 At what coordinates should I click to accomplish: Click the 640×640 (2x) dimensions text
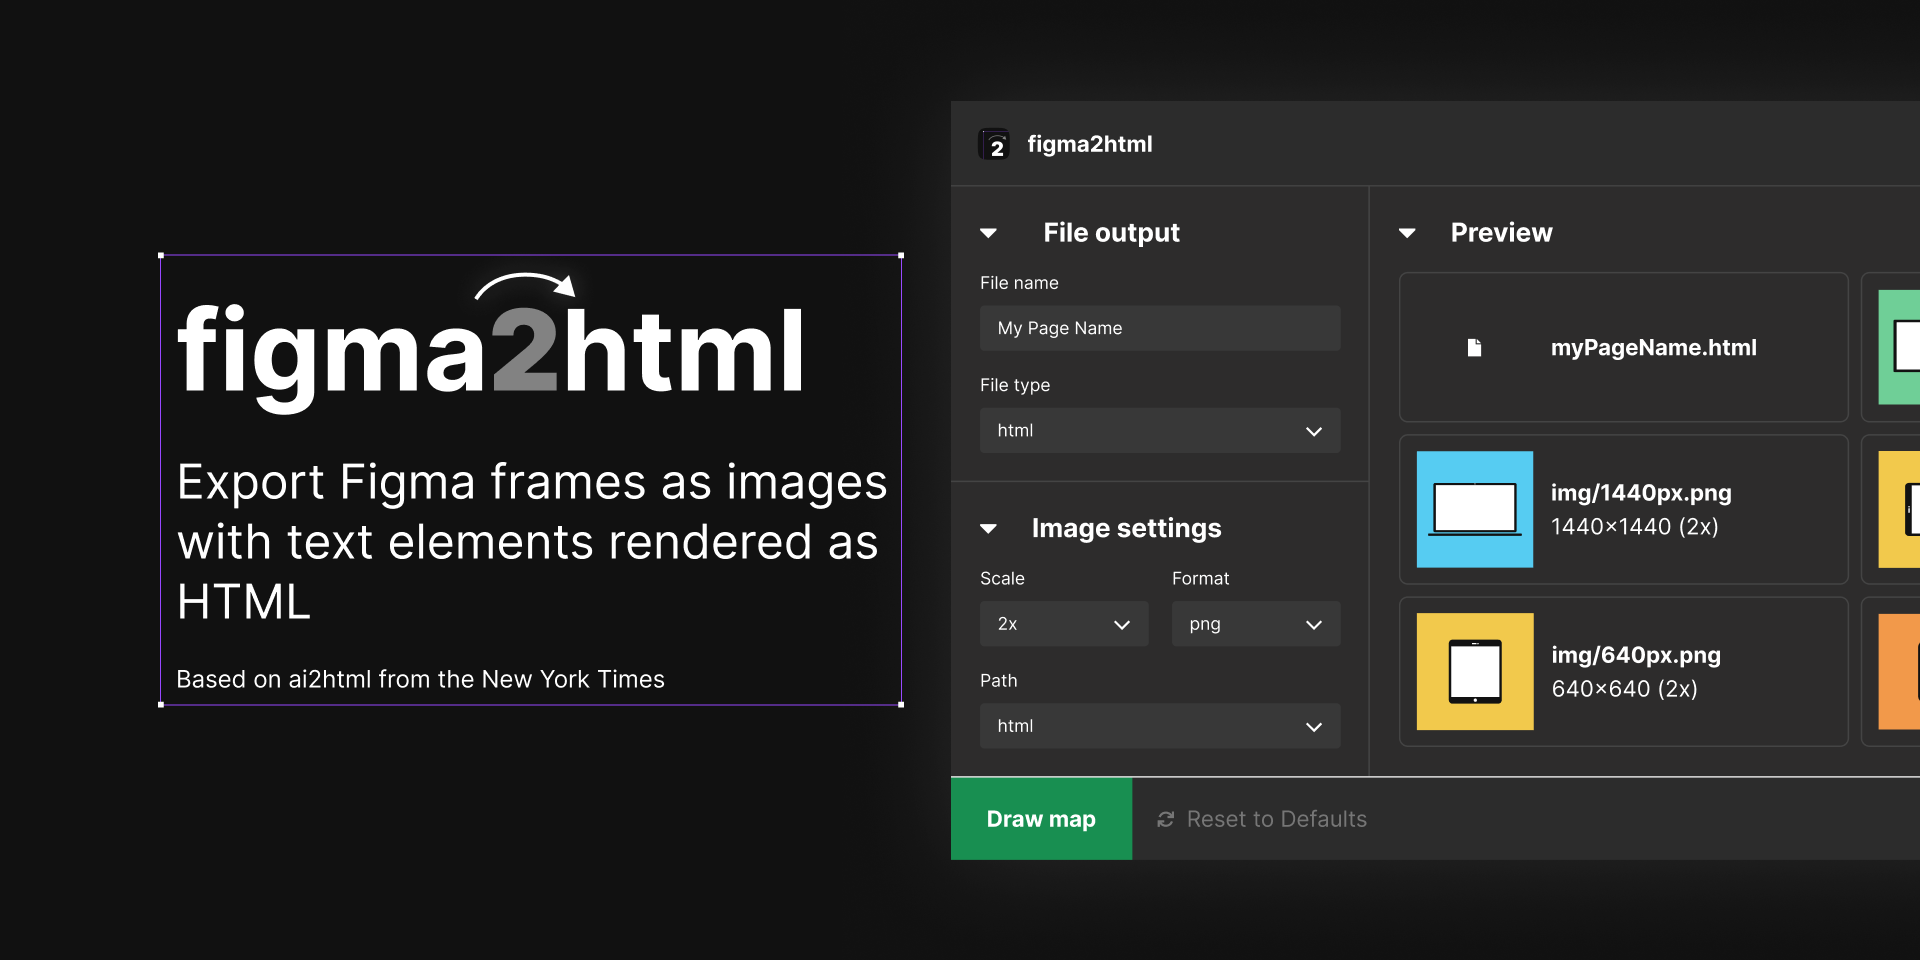click(x=1624, y=688)
